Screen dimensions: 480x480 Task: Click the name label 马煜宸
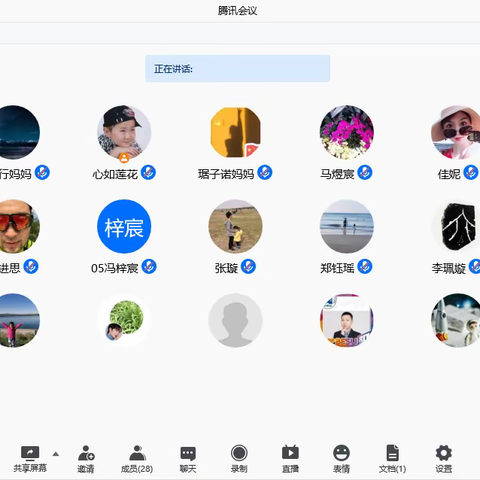click(337, 174)
